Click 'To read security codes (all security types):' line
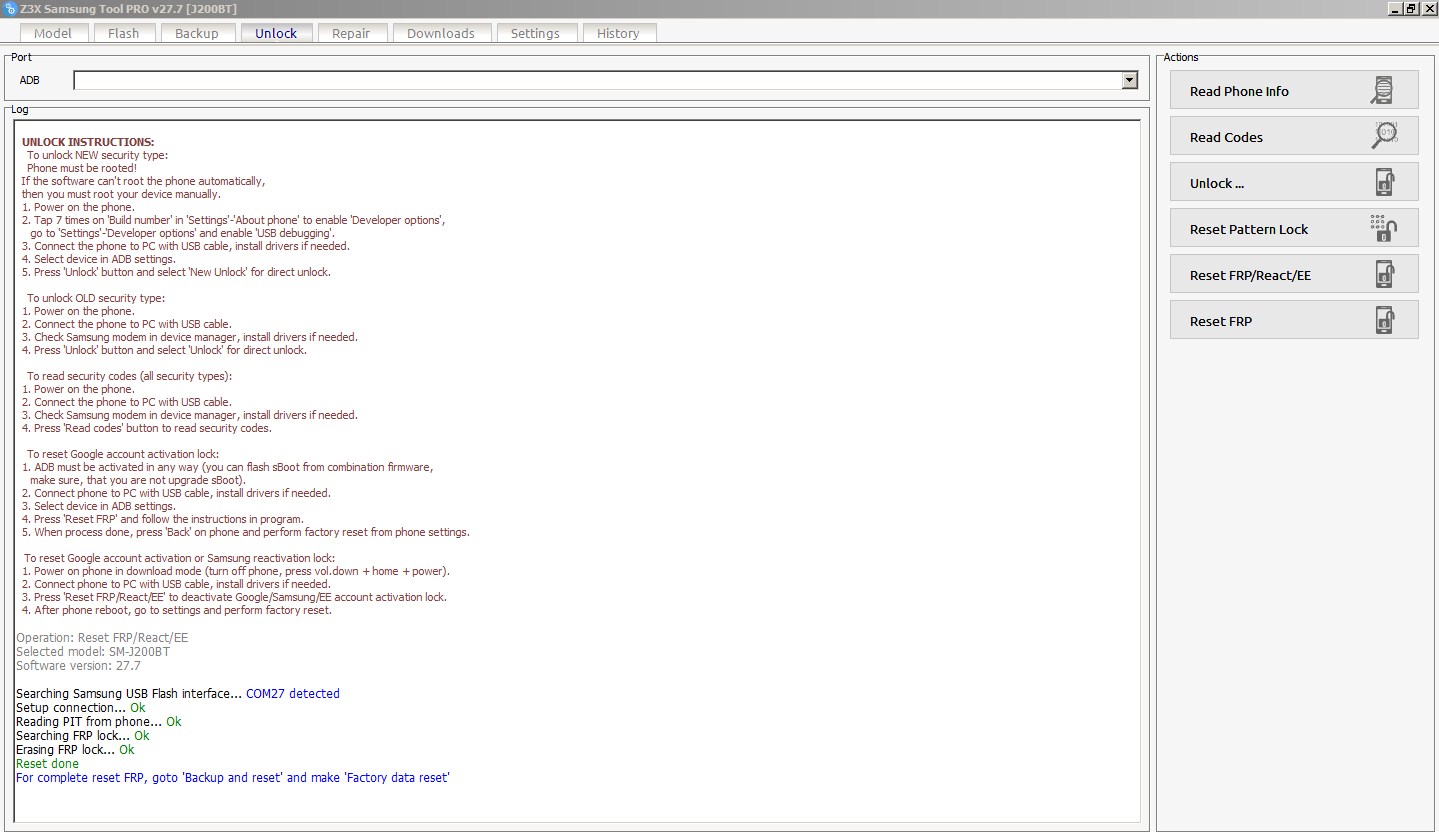The height and width of the screenshot is (832, 1439). coord(129,376)
